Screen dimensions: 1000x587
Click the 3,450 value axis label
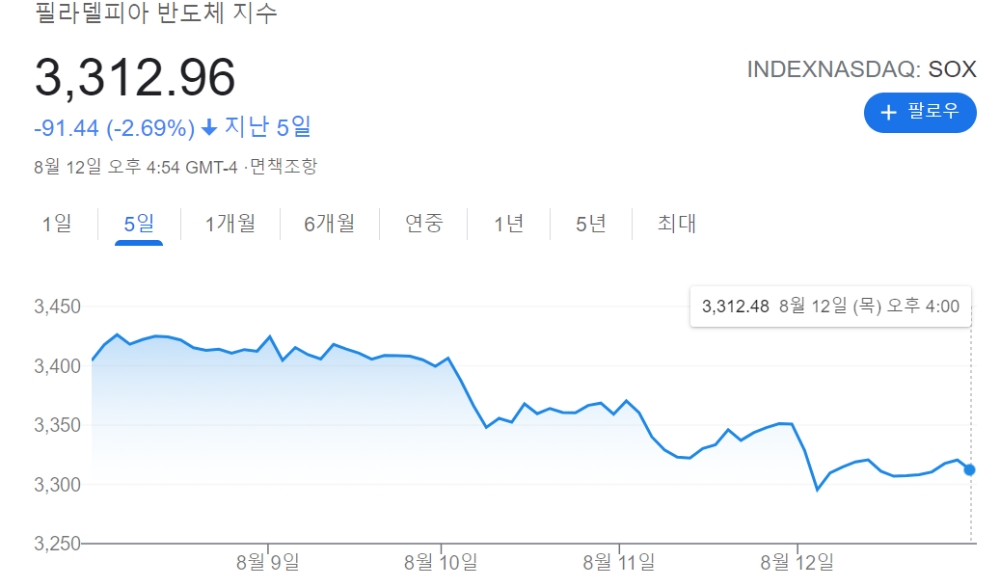(x=57, y=306)
